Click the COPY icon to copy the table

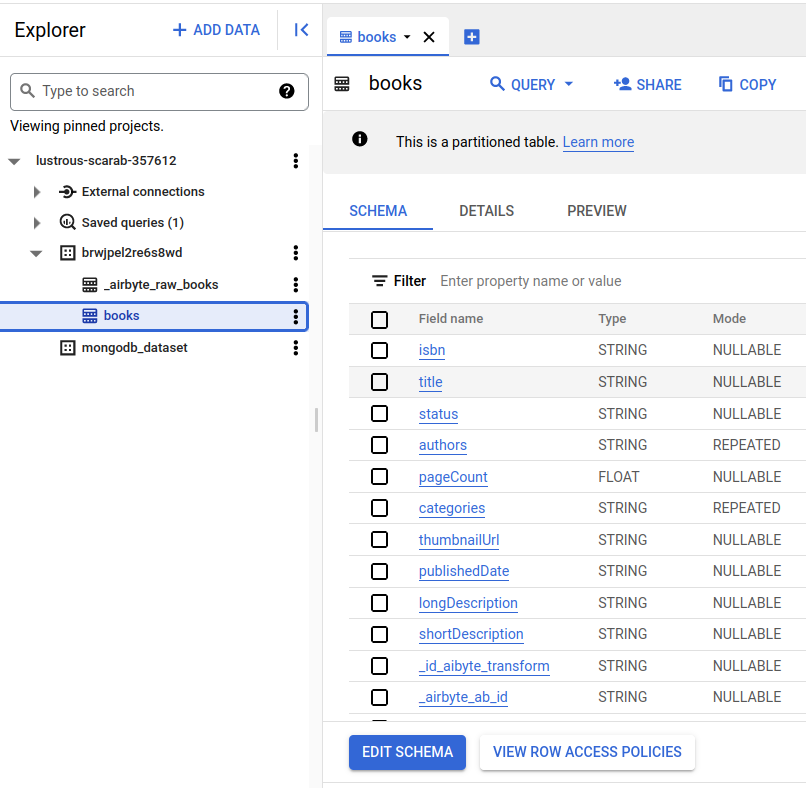[x=746, y=84]
